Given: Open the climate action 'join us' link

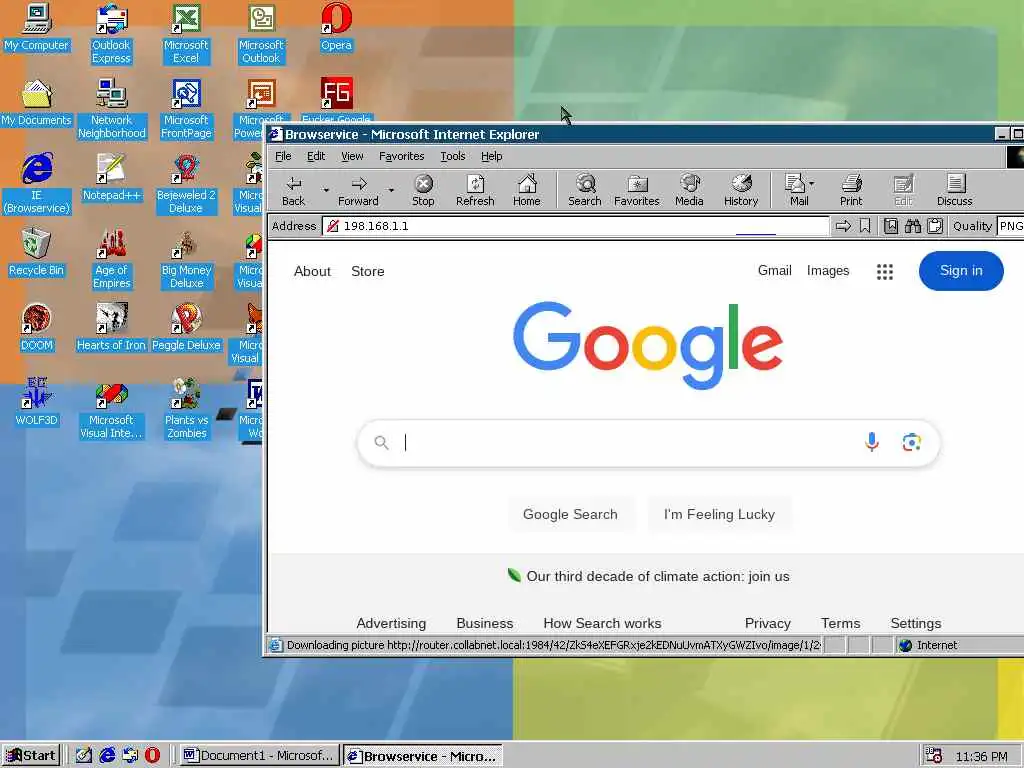Looking at the screenshot, I should 658,576.
